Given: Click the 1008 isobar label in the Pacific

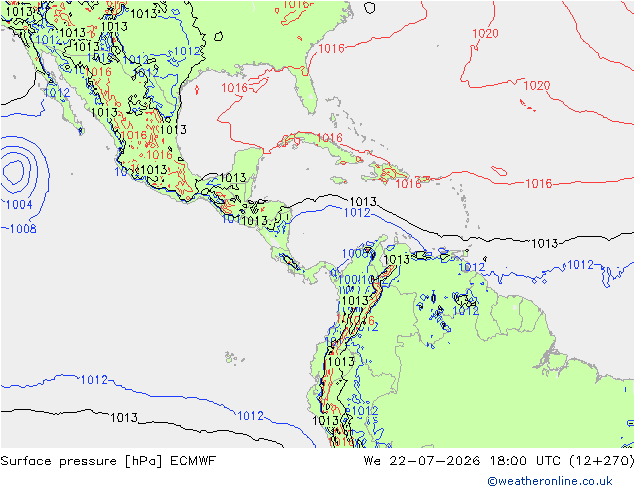Looking at the screenshot, I should tap(23, 229).
